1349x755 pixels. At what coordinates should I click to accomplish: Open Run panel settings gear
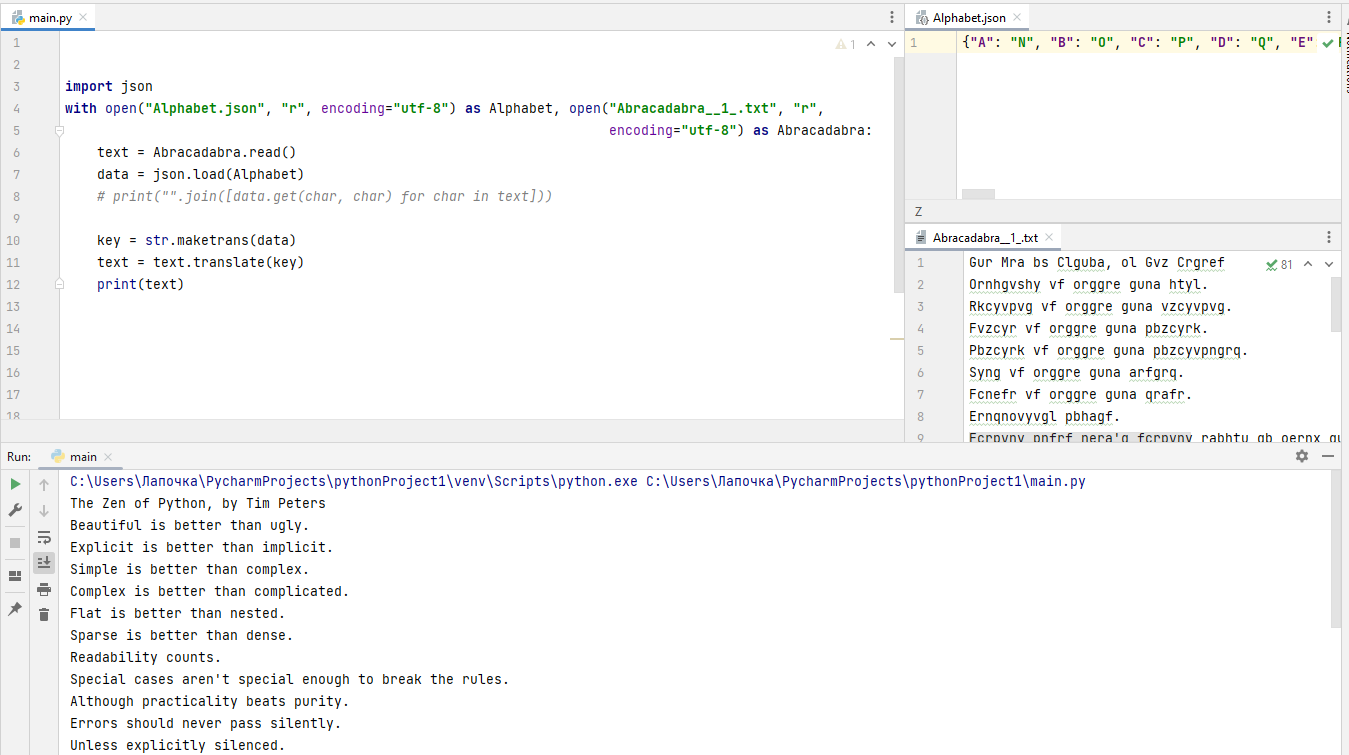point(1301,456)
